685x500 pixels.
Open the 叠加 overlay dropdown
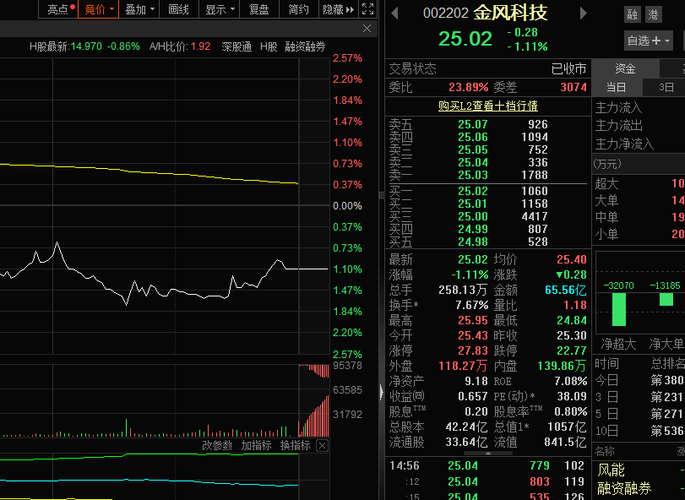pyautogui.click(x=139, y=9)
